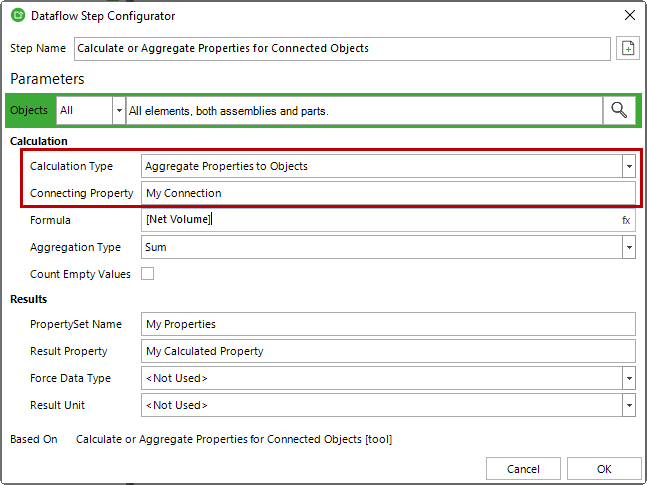Screen dimensions: 647x485
Task: Select the green Objects label
Action: [29, 110]
